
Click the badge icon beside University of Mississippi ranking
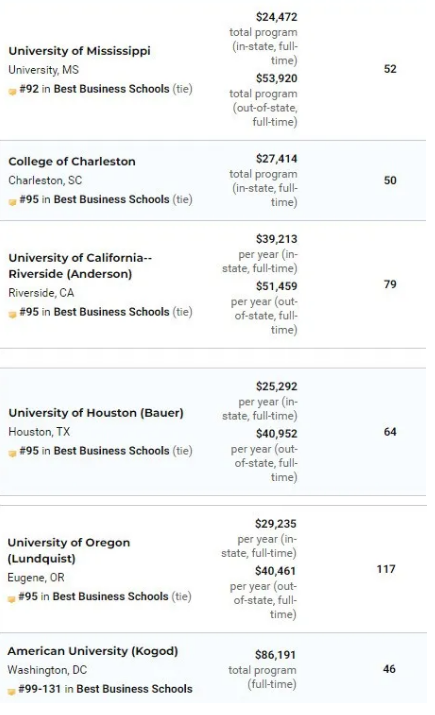pyautogui.click(x=12, y=91)
